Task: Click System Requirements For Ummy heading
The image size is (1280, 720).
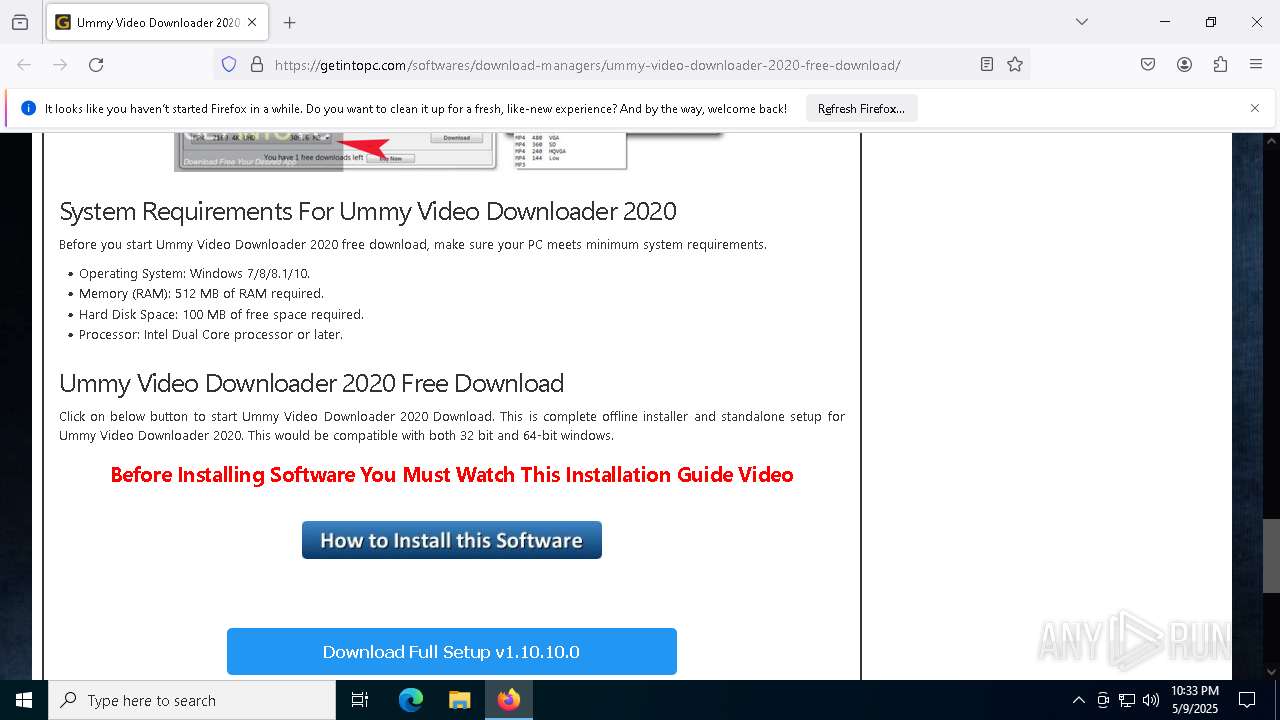Action: click(368, 211)
